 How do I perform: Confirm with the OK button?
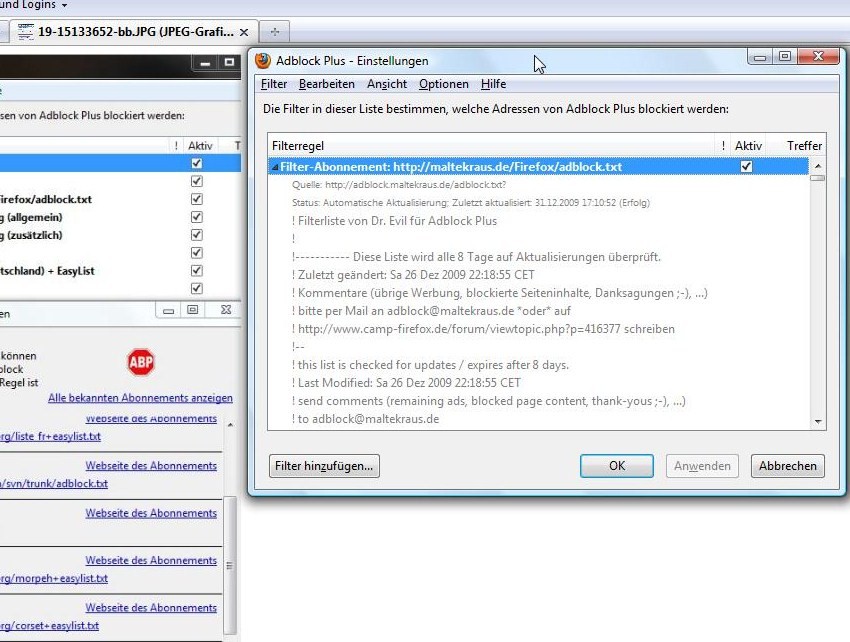tap(617, 466)
